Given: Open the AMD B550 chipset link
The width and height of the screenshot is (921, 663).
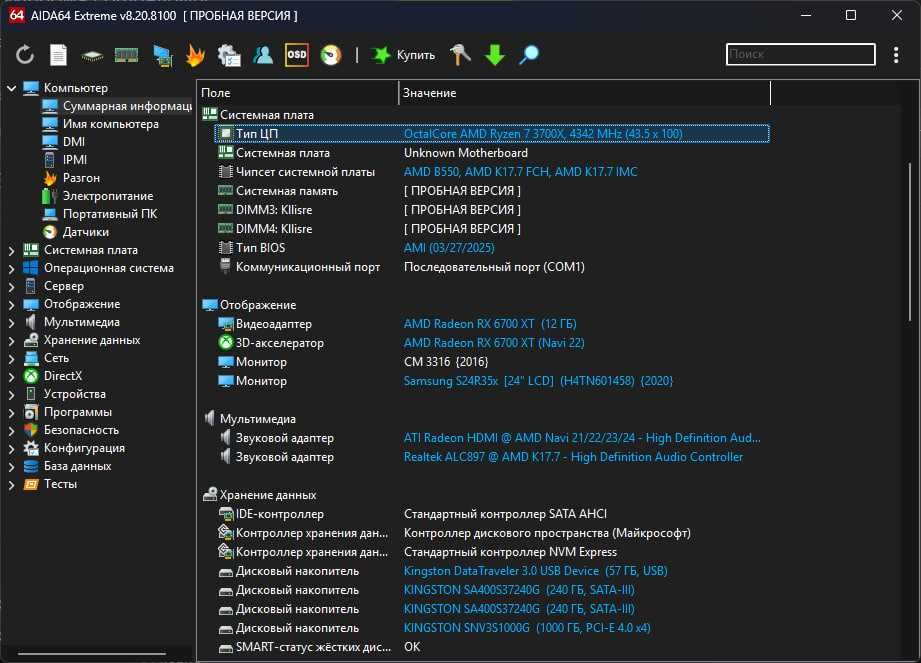Looking at the screenshot, I should click(520, 172).
